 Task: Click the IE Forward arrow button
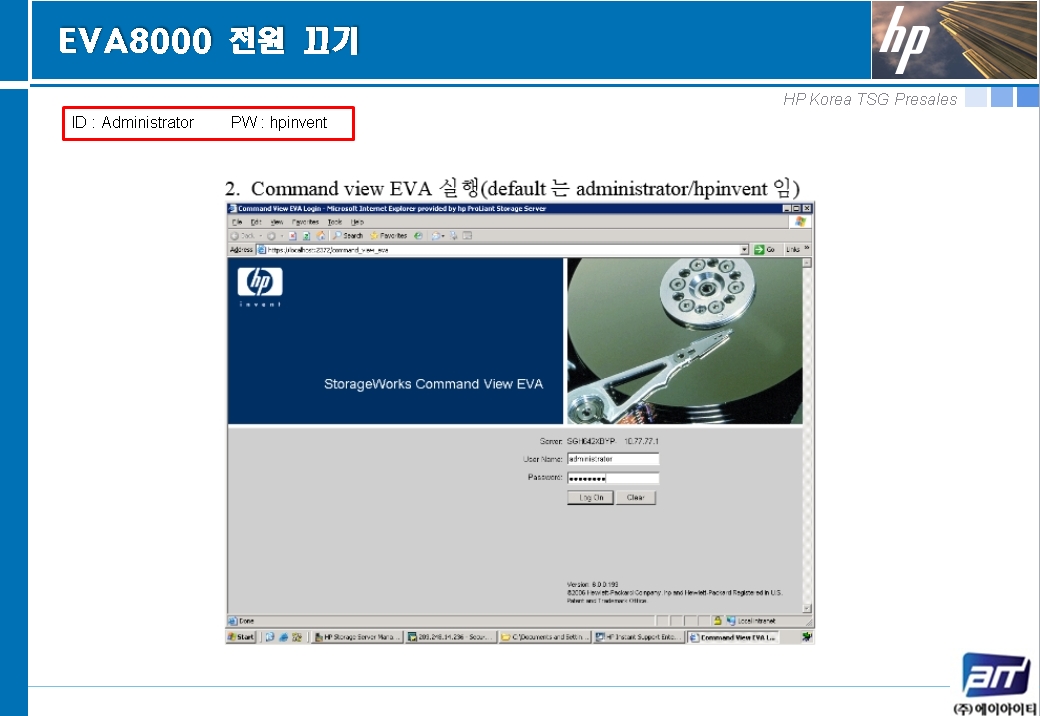(271, 235)
